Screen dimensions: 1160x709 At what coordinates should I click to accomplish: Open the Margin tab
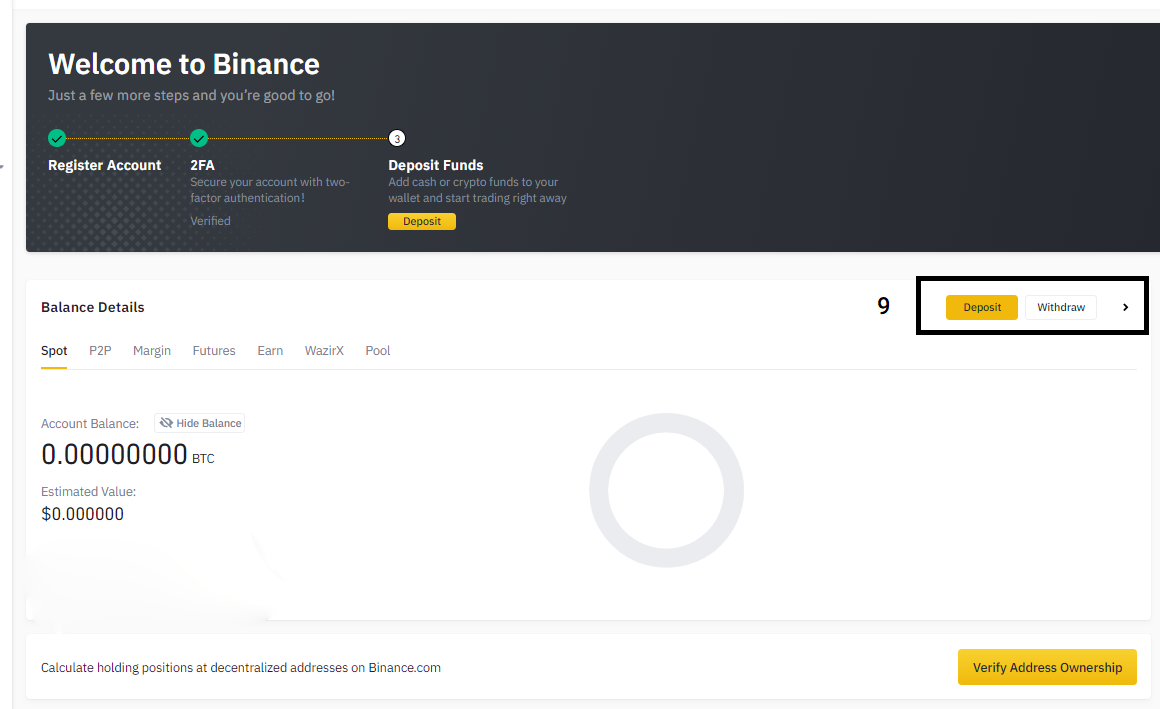click(152, 351)
